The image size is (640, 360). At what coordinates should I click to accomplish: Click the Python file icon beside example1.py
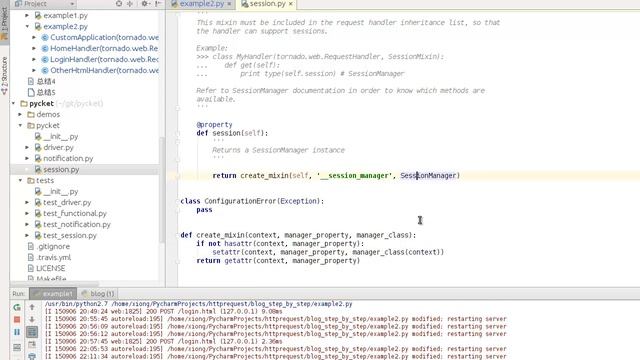coord(38,16)
